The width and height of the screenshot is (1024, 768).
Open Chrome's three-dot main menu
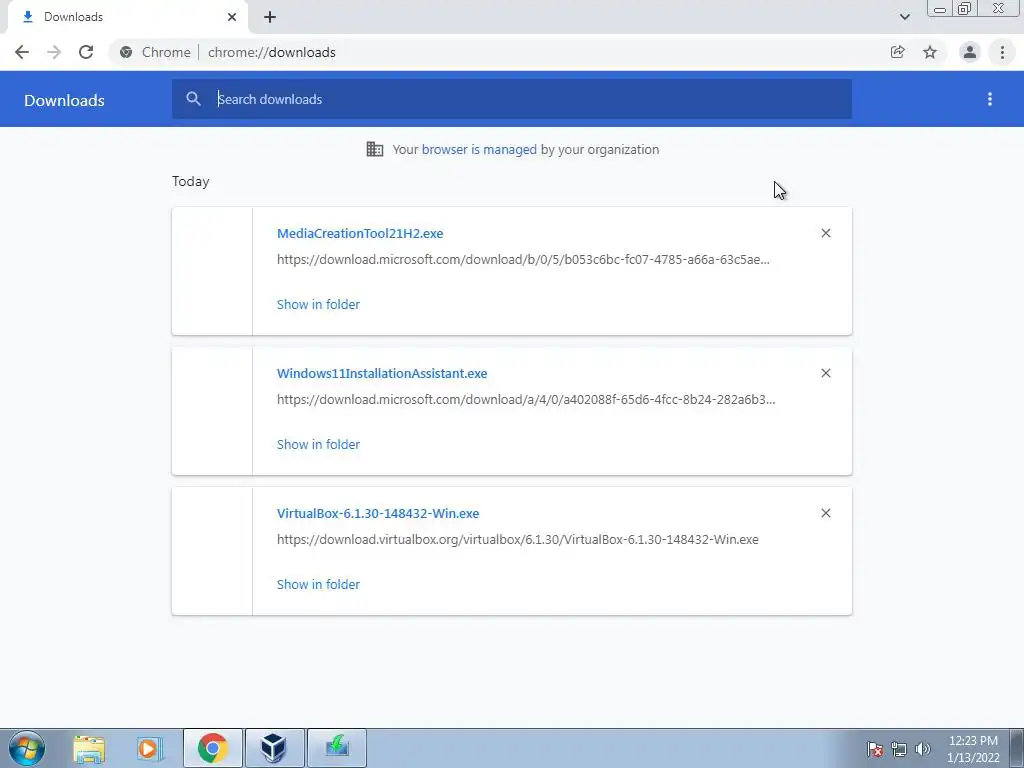(x=1002, y=52)
